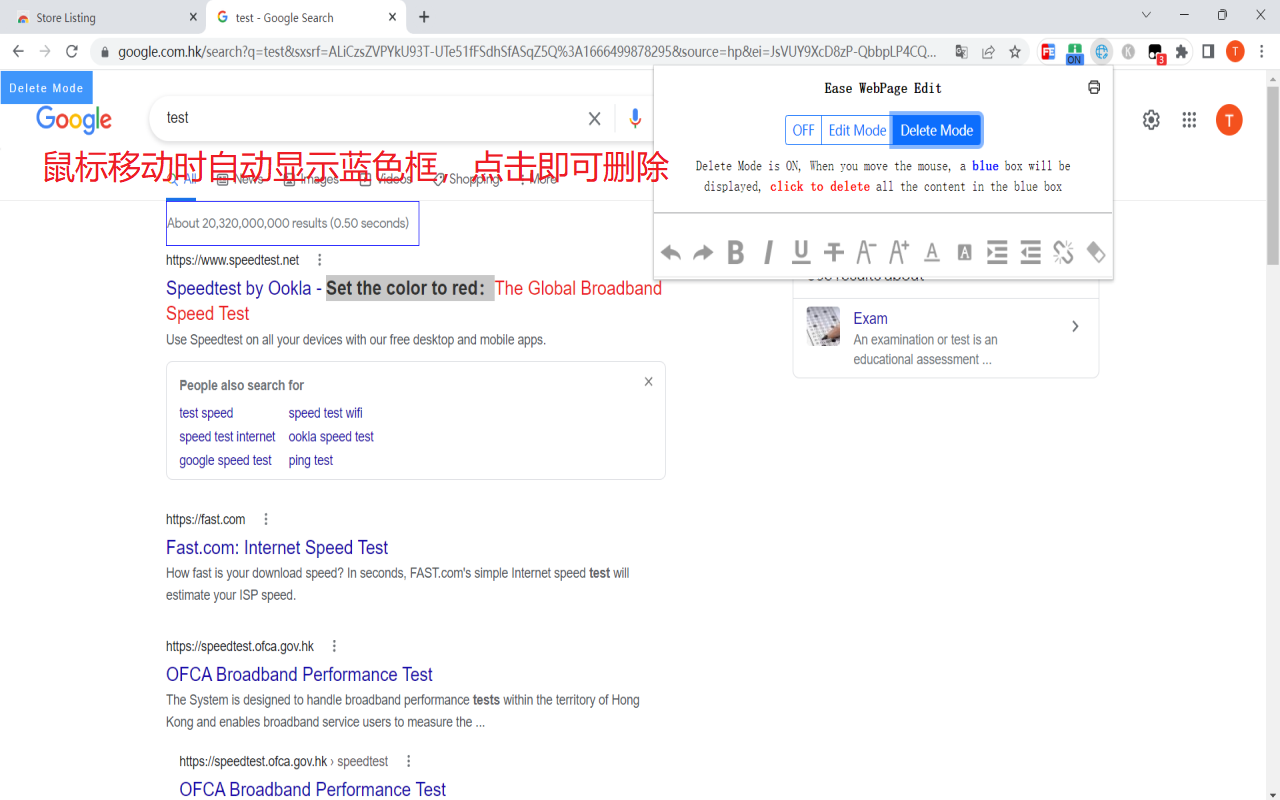Click the Delete Mode badge on the page
1280x800 pixels.
pyautogui.click(x=46, y=88)
